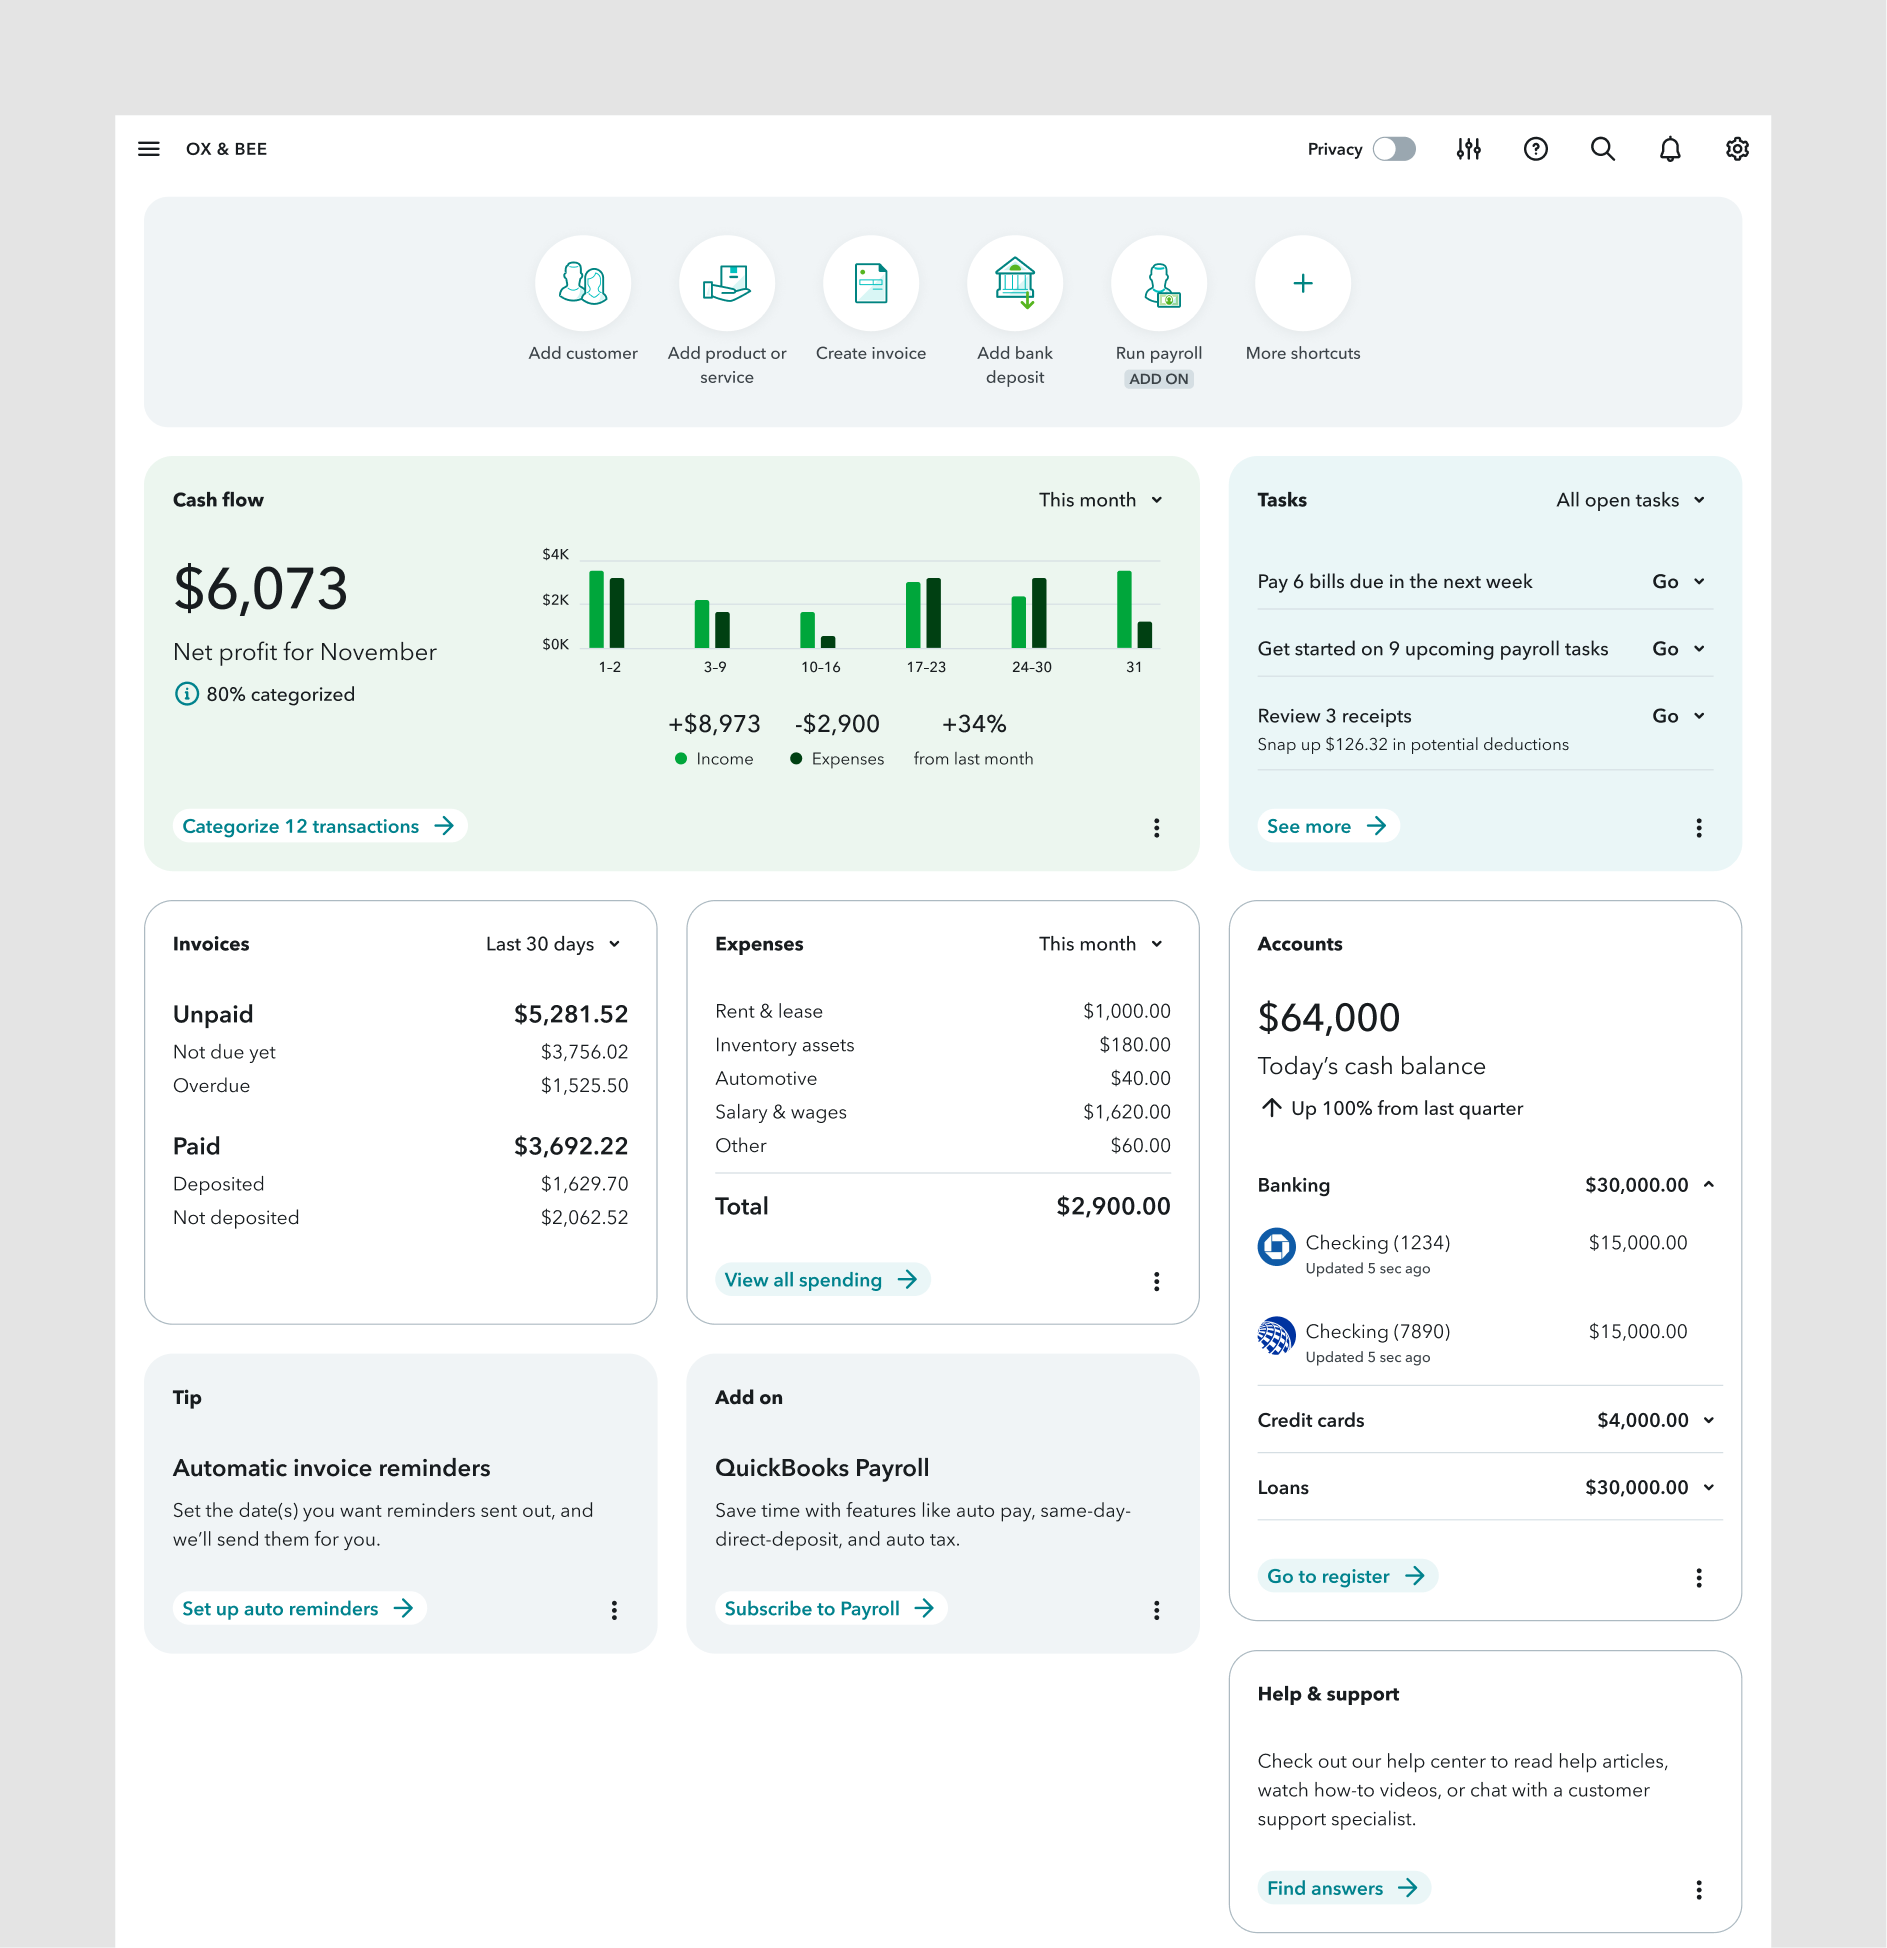Image resolution: width=1887 pixels, height=1948 pixels.
Task: Click the notifications bell icon
Action: coord(1670,148)
